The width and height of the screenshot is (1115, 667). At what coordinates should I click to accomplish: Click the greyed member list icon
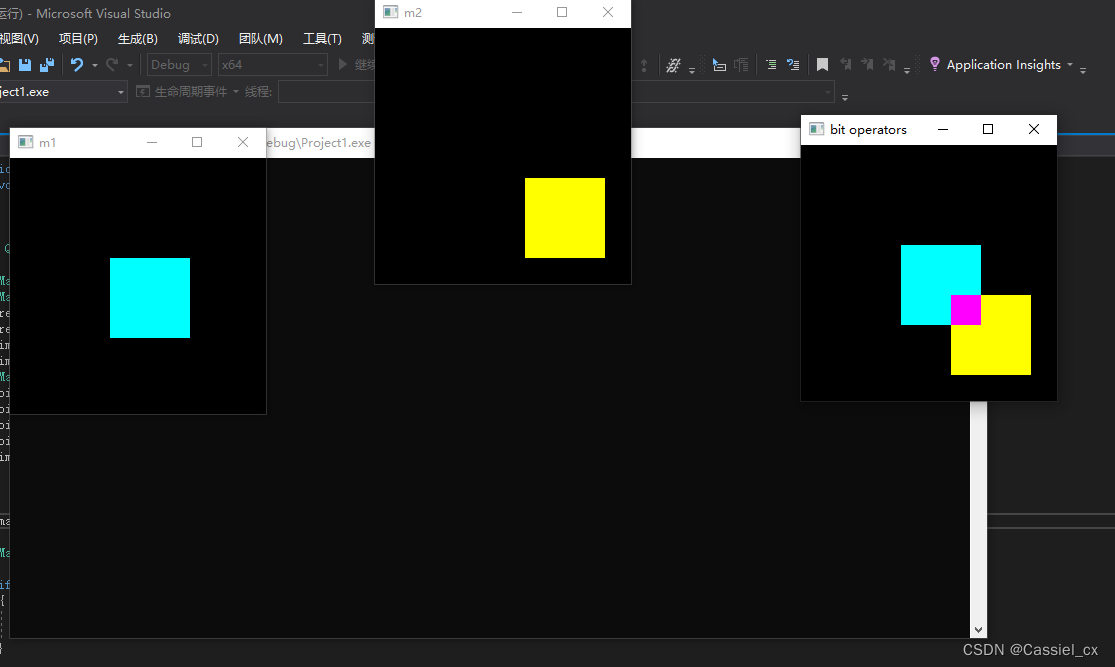[741, 65]
